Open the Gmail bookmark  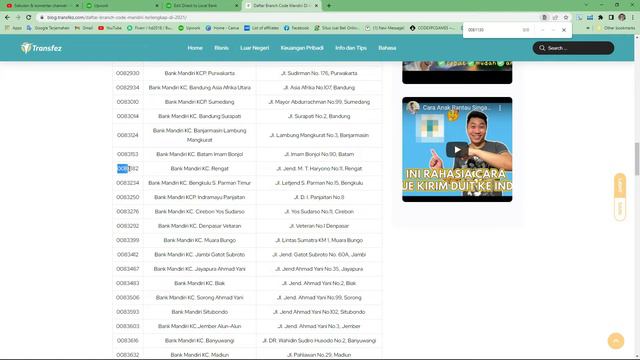point(84,28)
